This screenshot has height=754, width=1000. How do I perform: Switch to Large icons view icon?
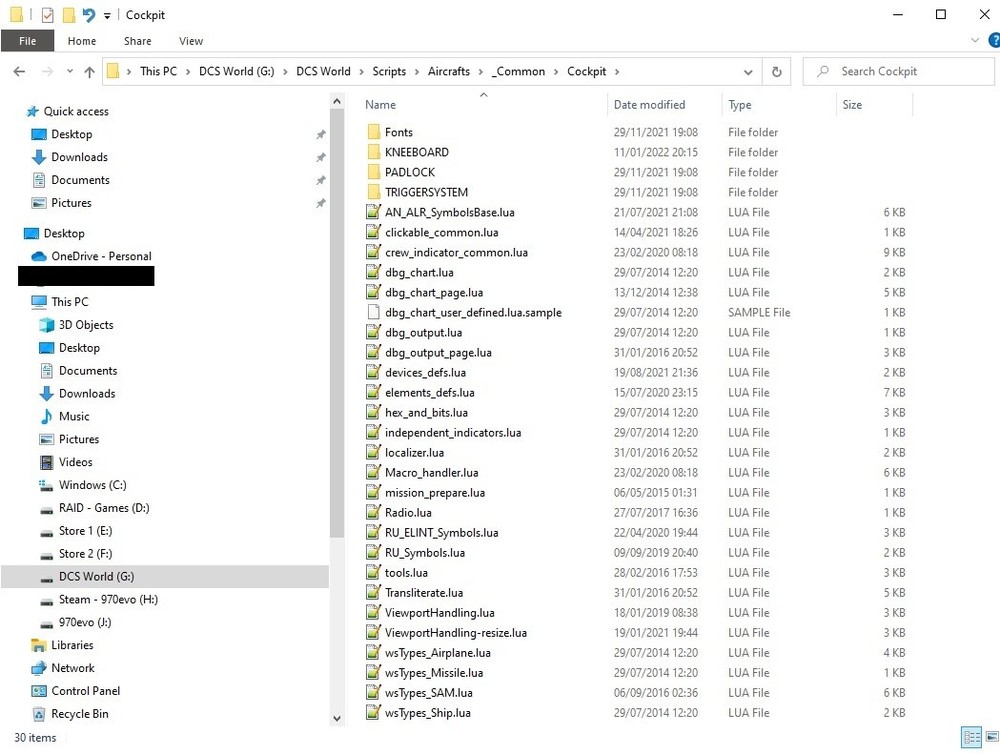992,737
